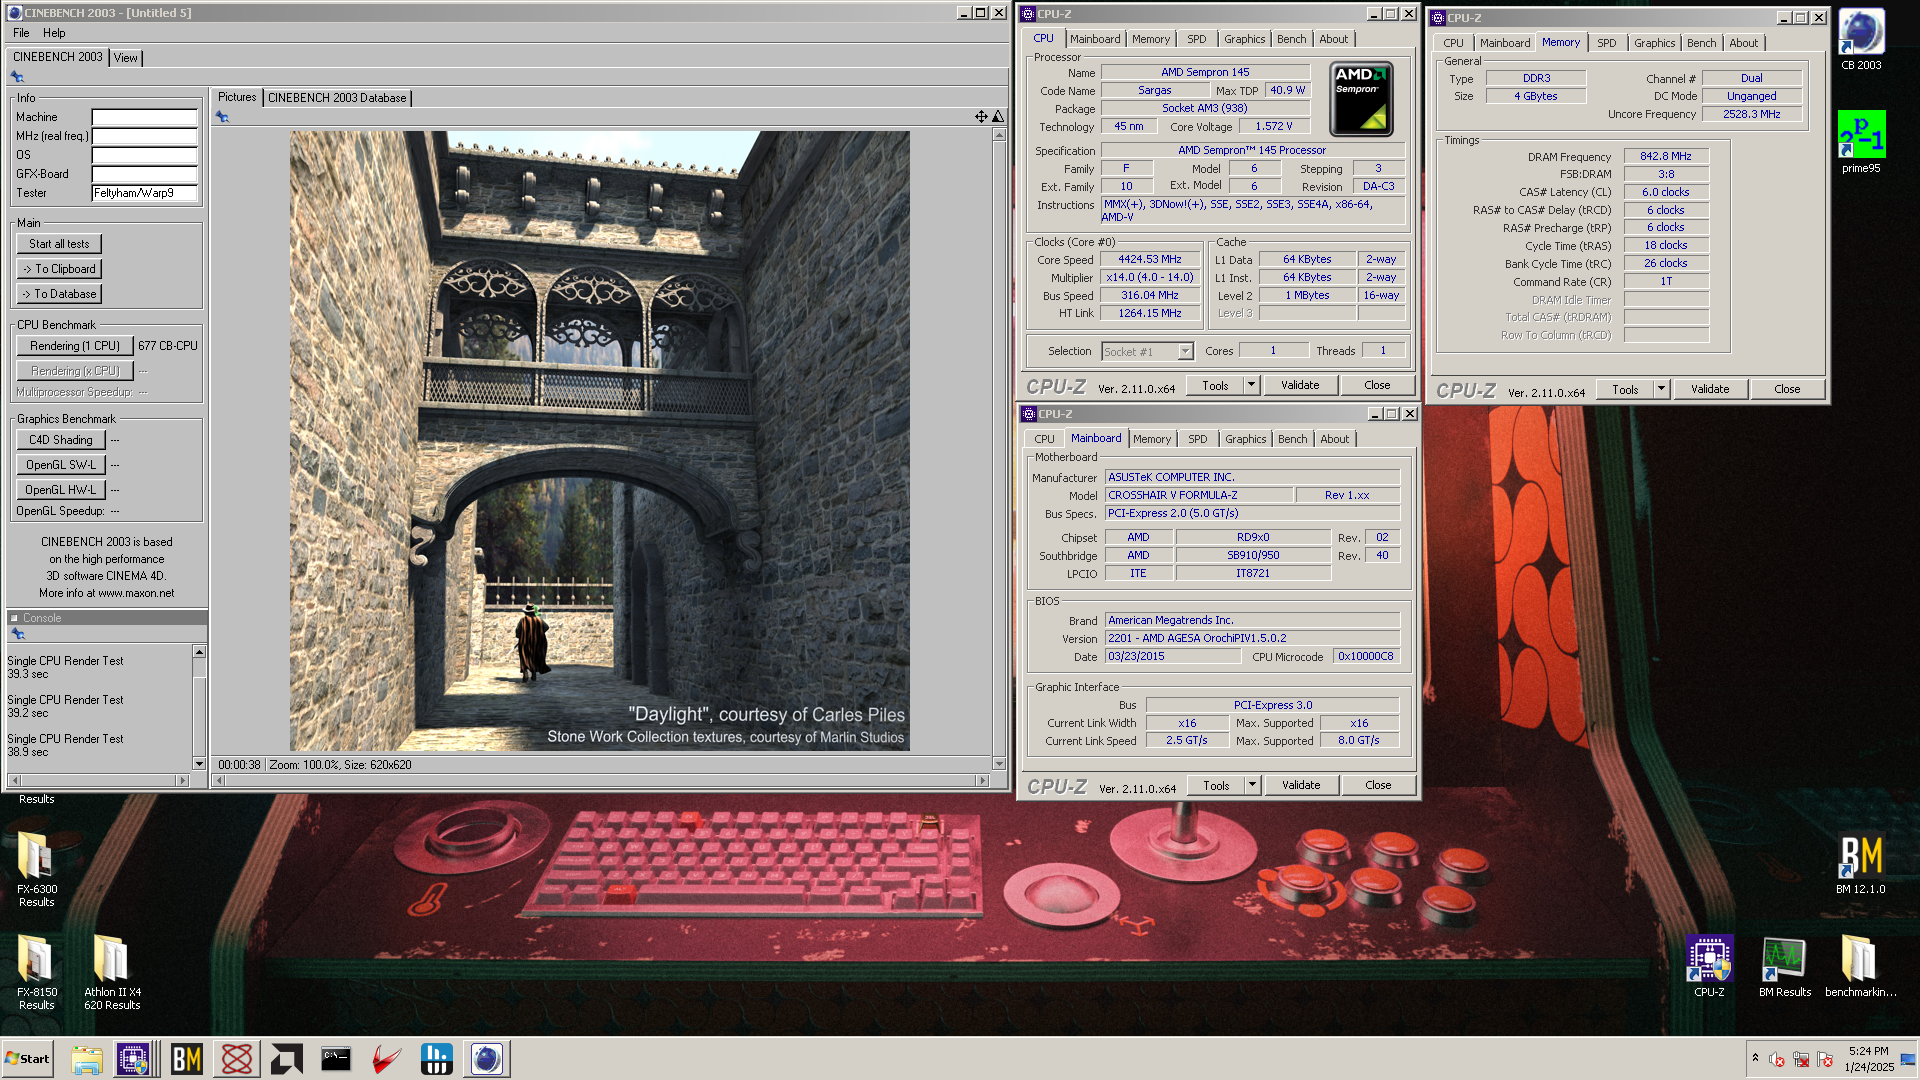Image resolution: width=1920 pixels, height=1080 pixels.
Task: Switch to the CINEBENCH 2003 Database tab
Action: (x=337, y=98)
